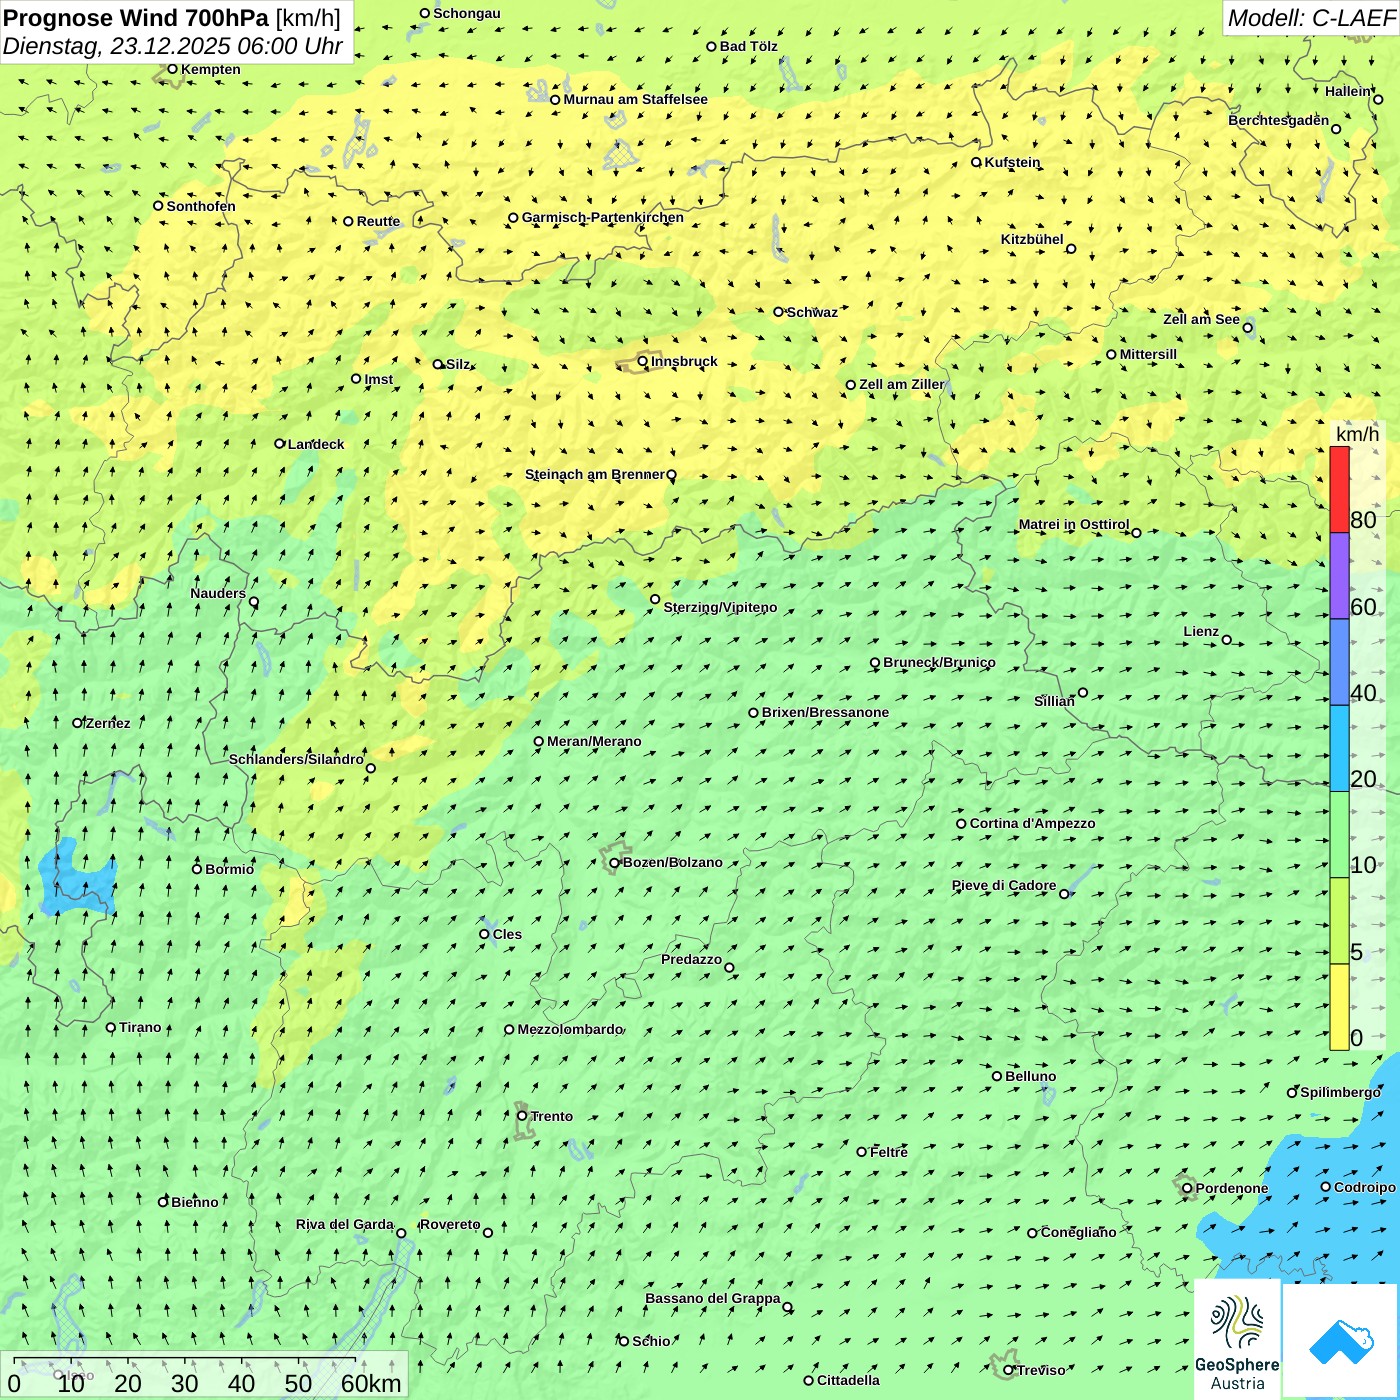Click the 'Modell: C-LAEF' label
1400x1400 pixels.
[x=1311, y=18]
